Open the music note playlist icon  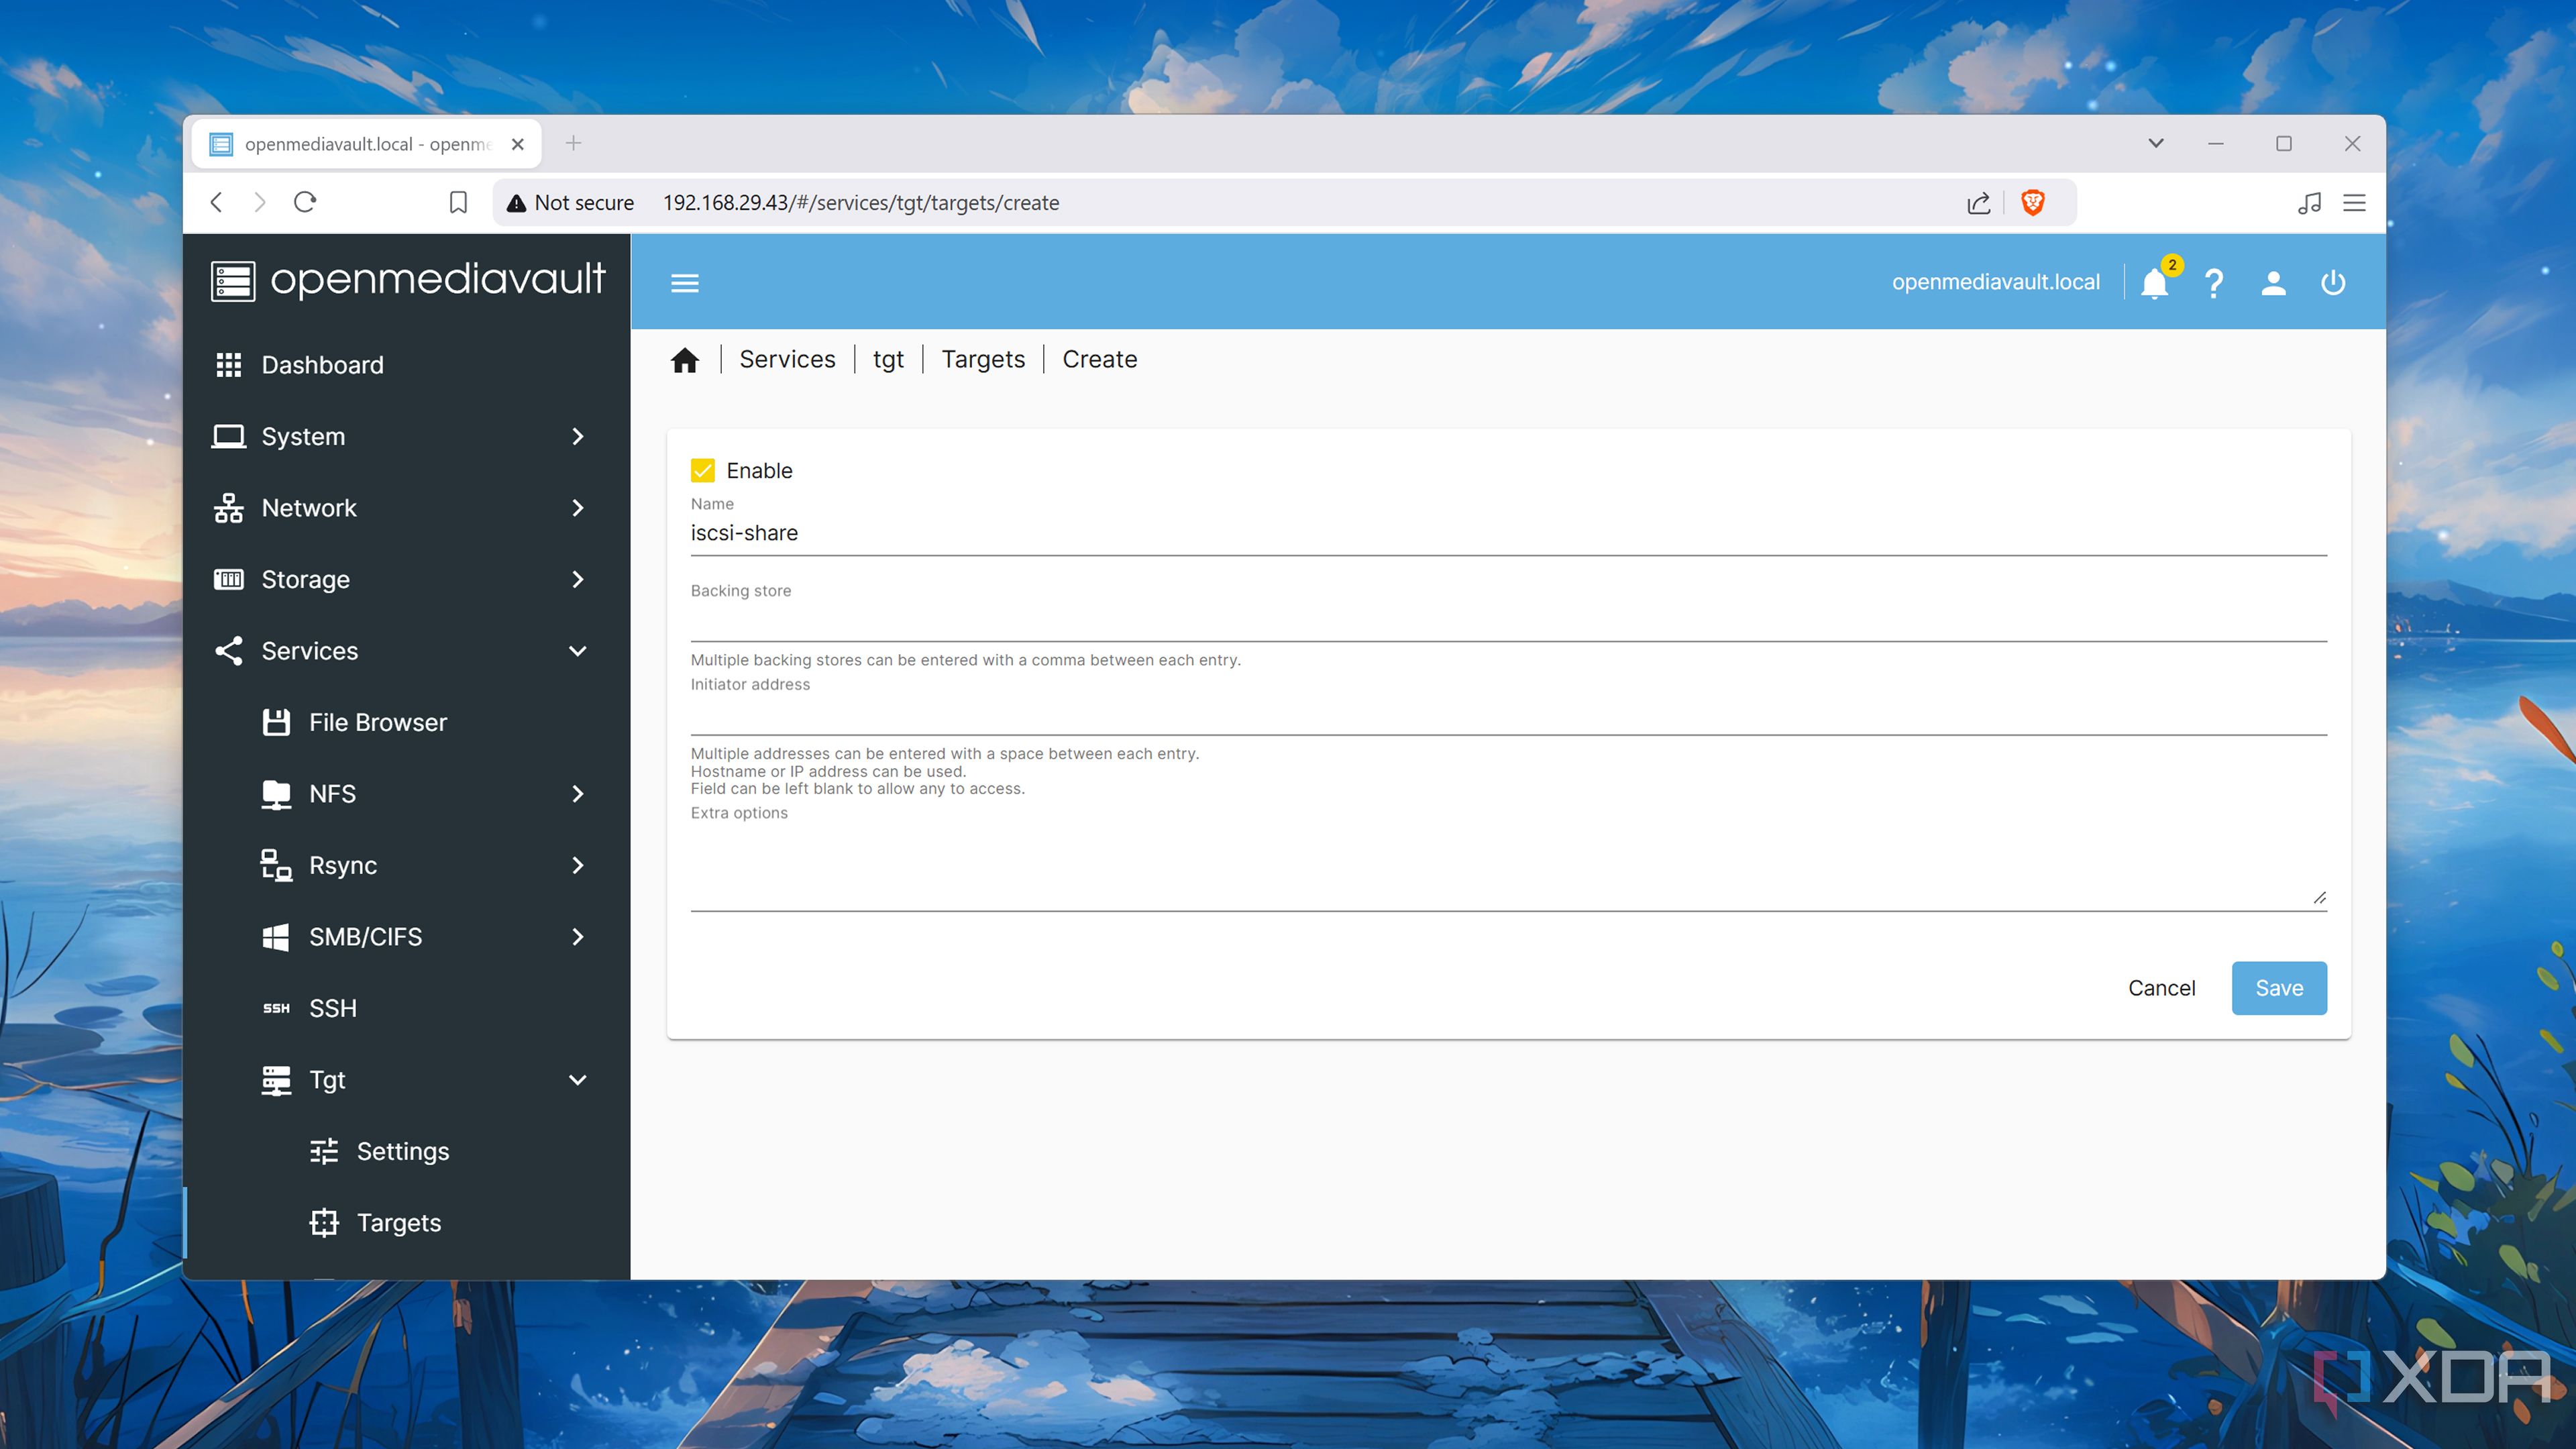[x=2309, y=203]
